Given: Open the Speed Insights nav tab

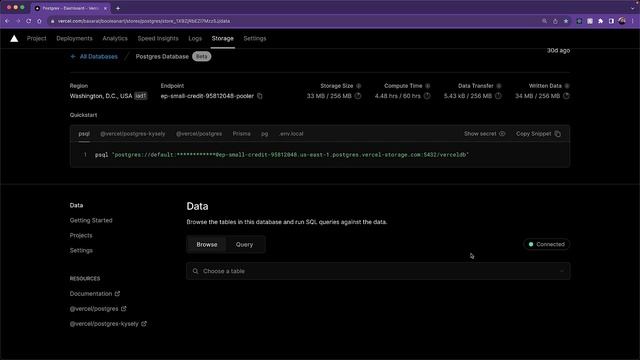Looking at the screenshot, I should coord(158,38).
